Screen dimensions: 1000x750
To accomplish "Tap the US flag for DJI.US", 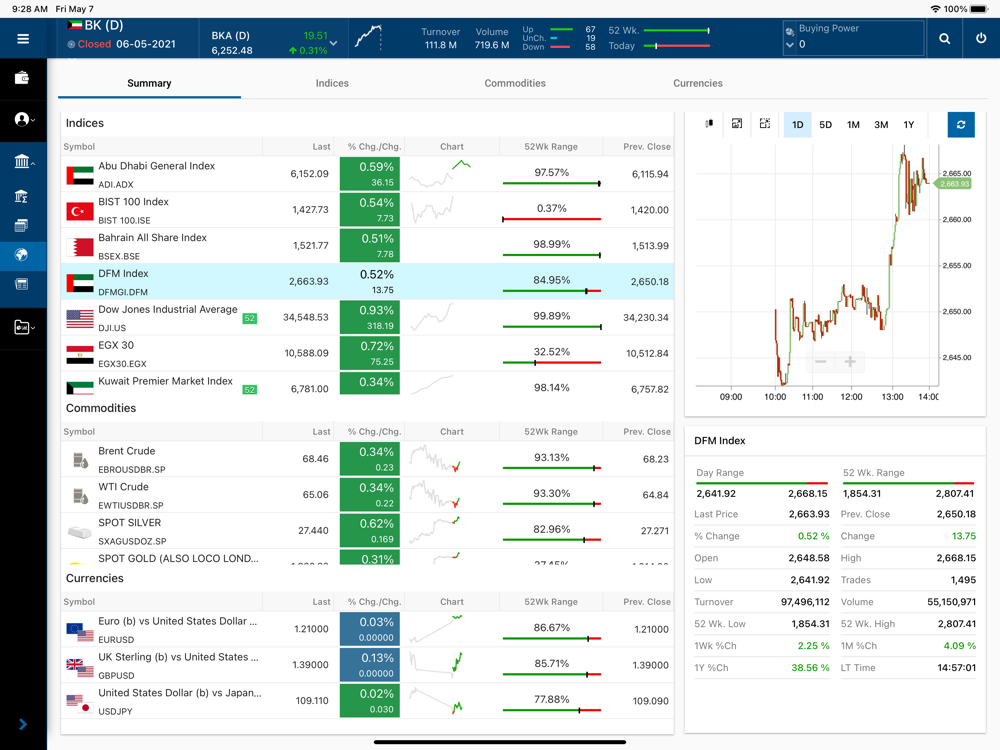I will pos(80,319).
